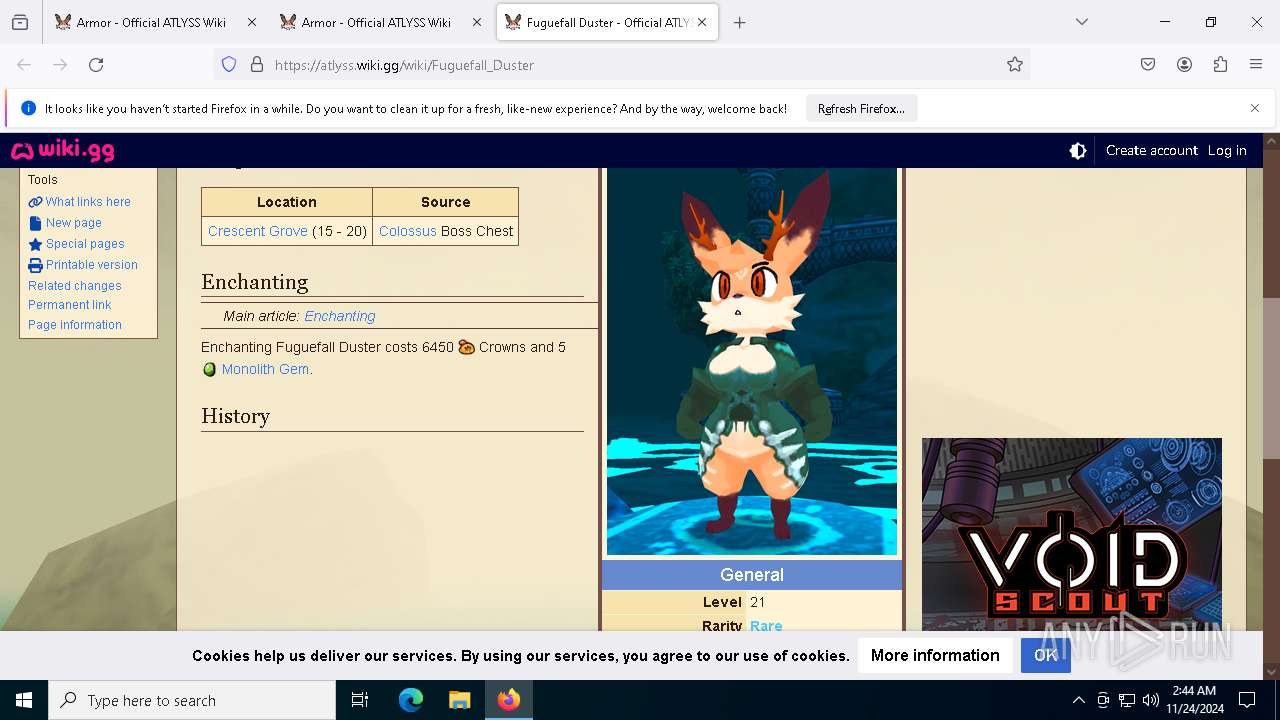View site security padlock info
This screenshot has width=1280, height=720.
click(x=257, y=64)
